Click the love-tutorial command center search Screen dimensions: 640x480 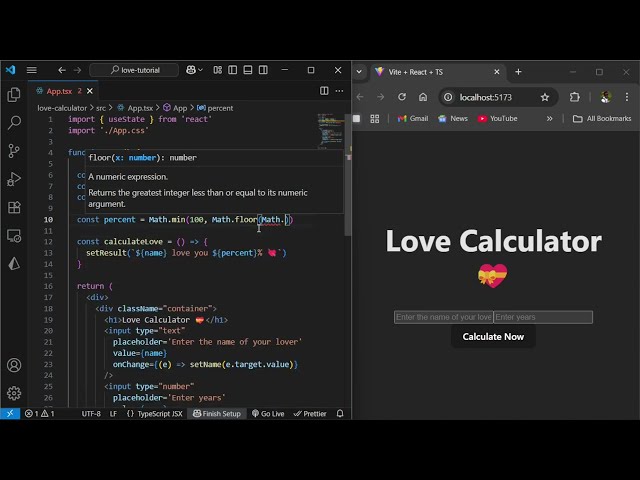pyautogui.click(x=134, y=70)
